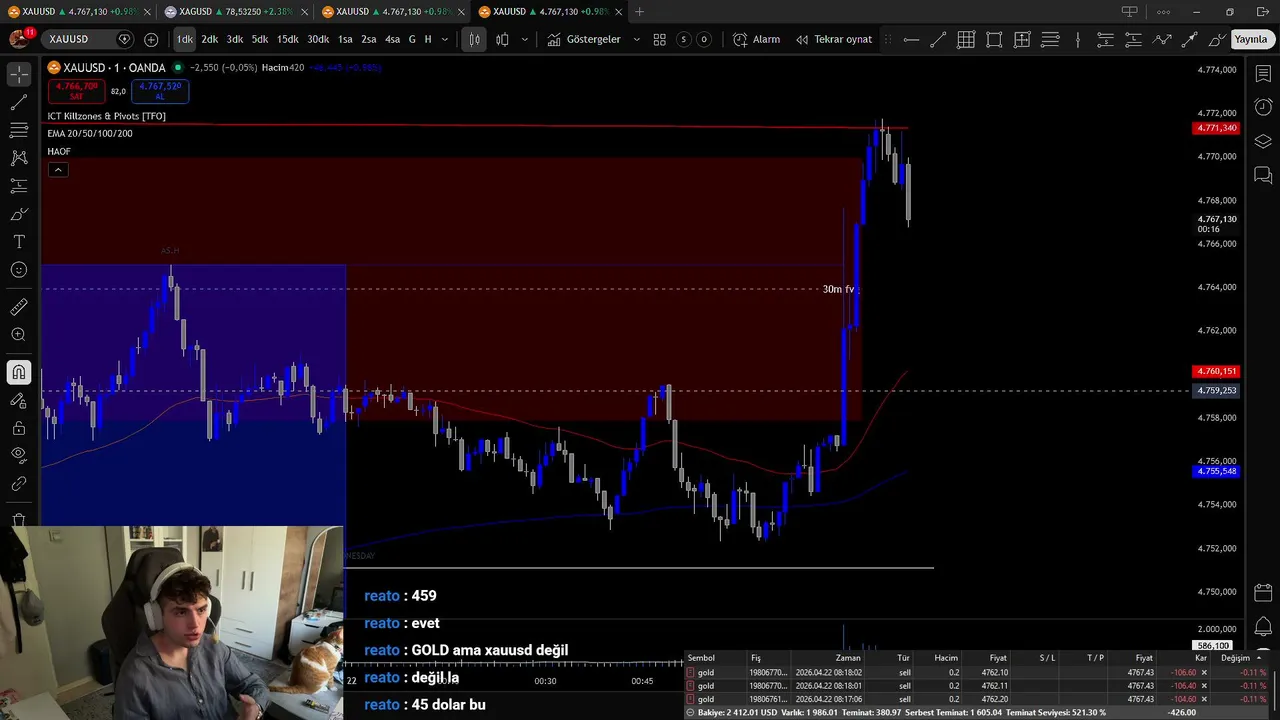Activate the zoom in tool
1280x720 pixels.
[x=19, y=335]
